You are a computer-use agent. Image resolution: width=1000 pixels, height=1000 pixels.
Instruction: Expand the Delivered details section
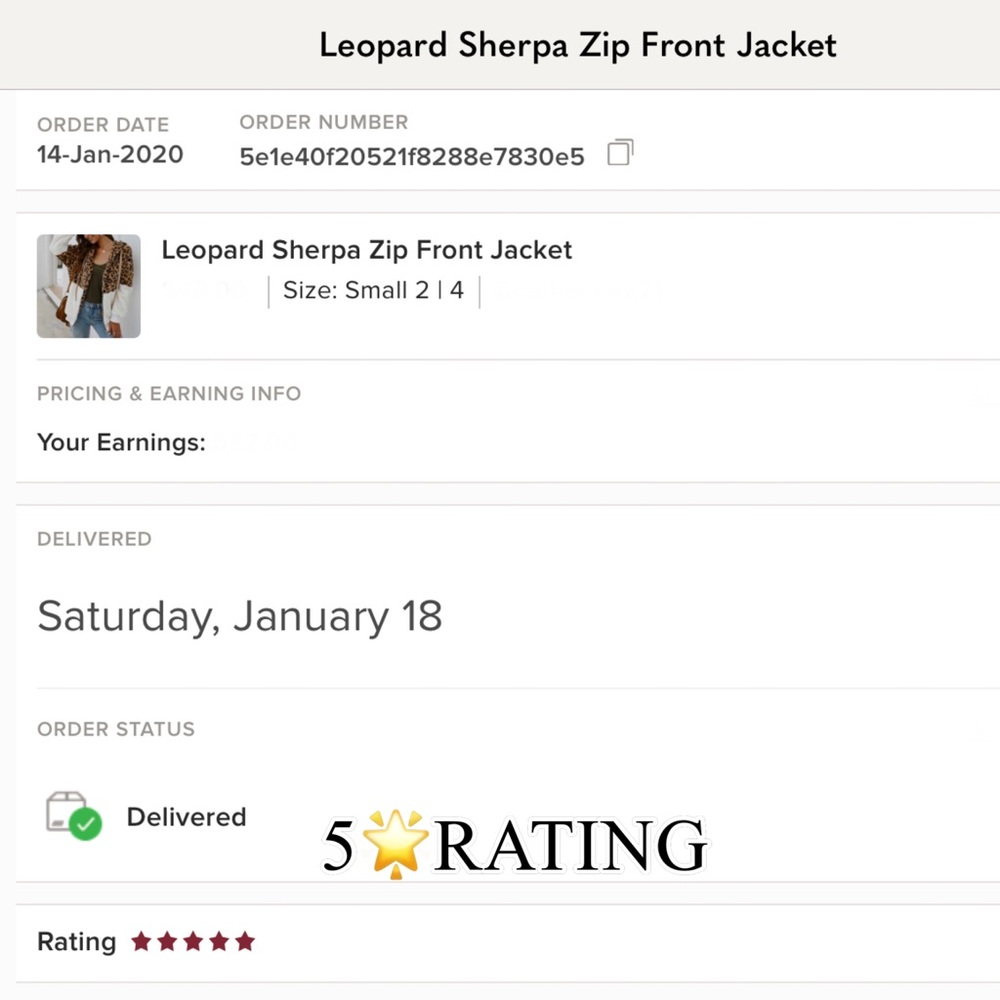(94, 539)
